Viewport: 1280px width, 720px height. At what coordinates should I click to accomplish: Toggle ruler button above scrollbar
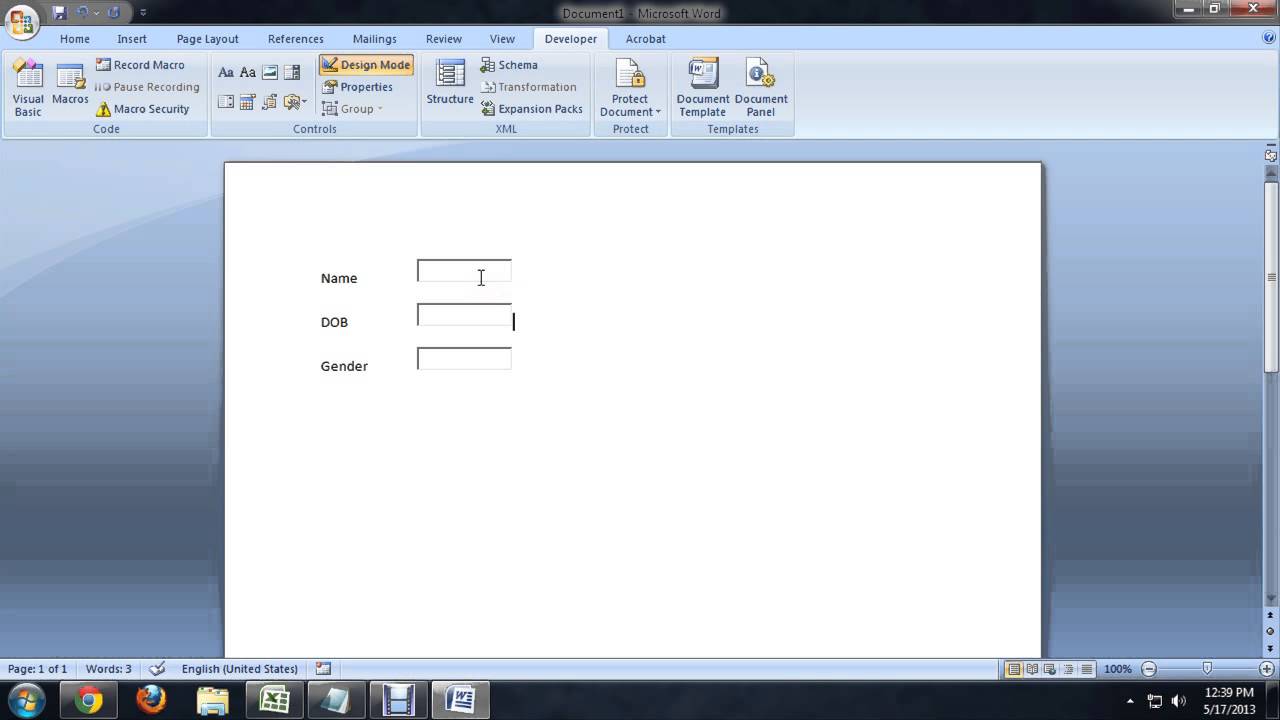click(x=1271, y=155)
